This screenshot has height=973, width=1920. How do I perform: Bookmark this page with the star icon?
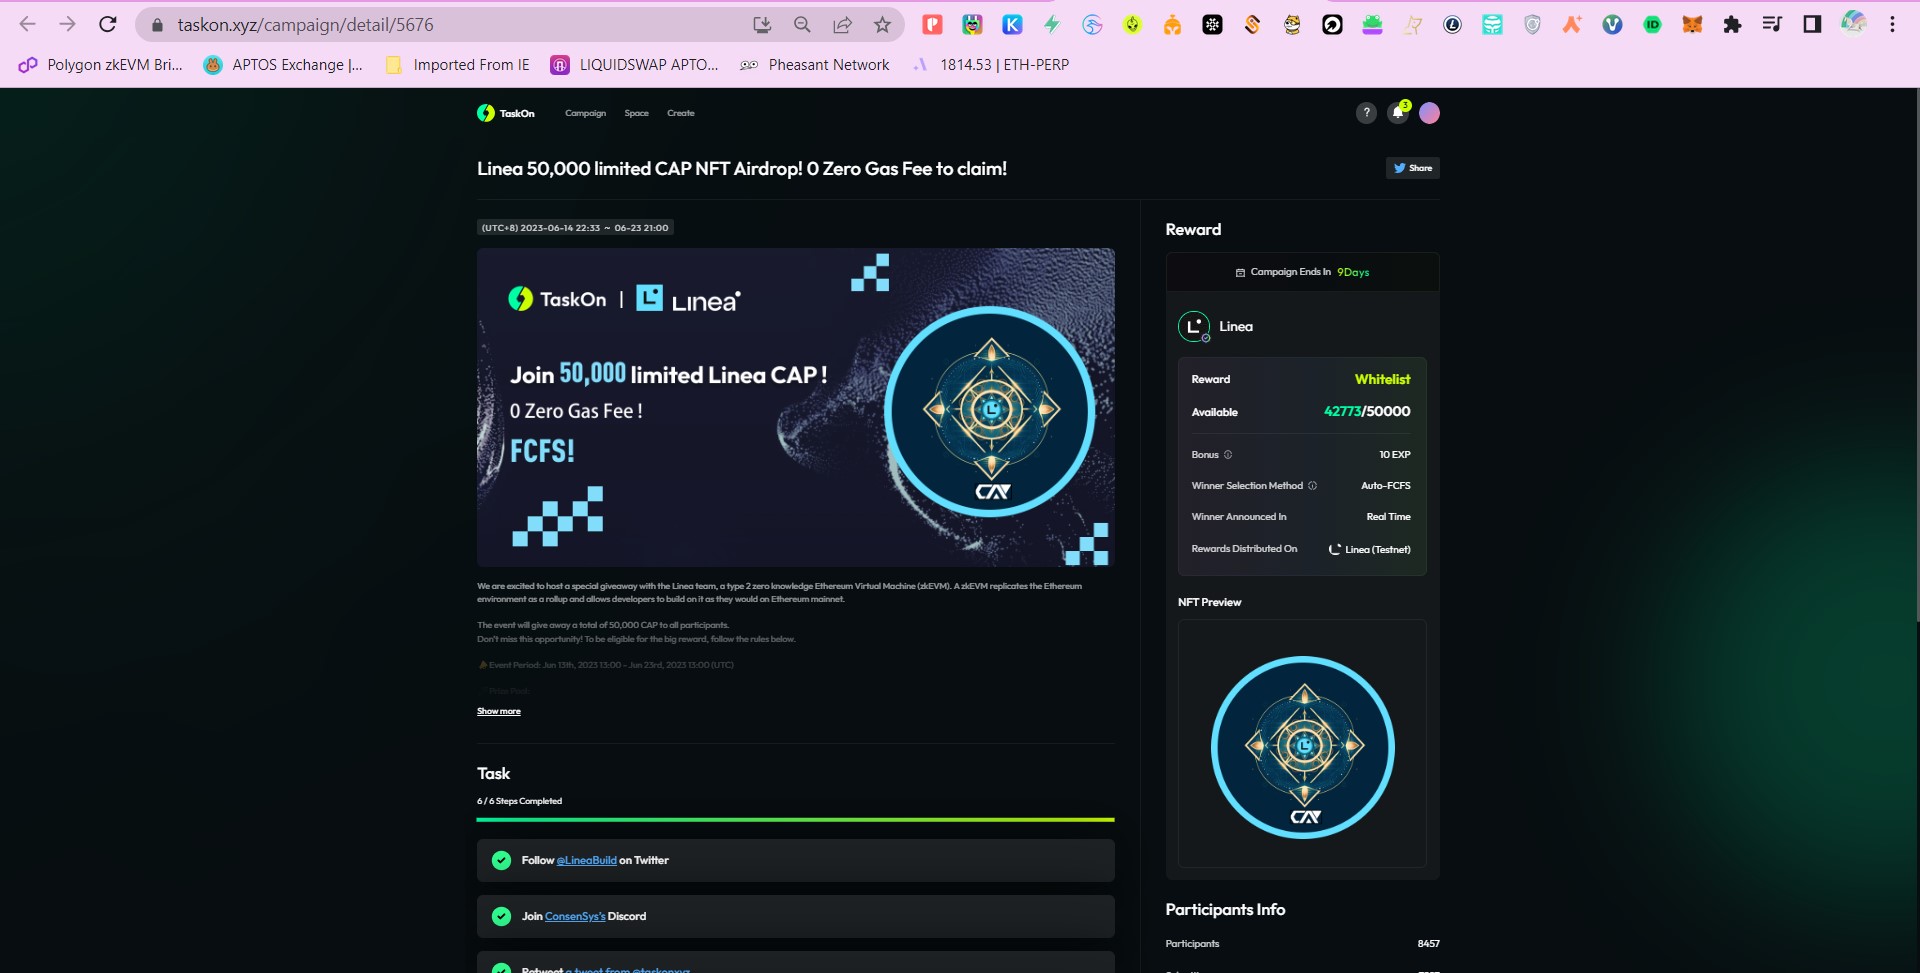(882, 25)
